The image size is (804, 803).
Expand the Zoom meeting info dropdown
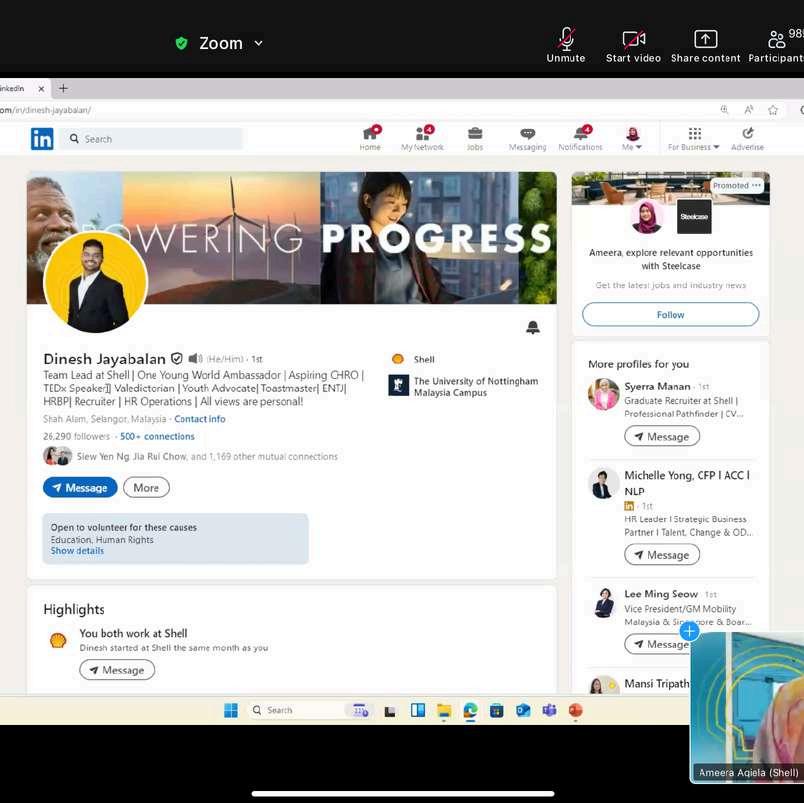tap(259, 43)
